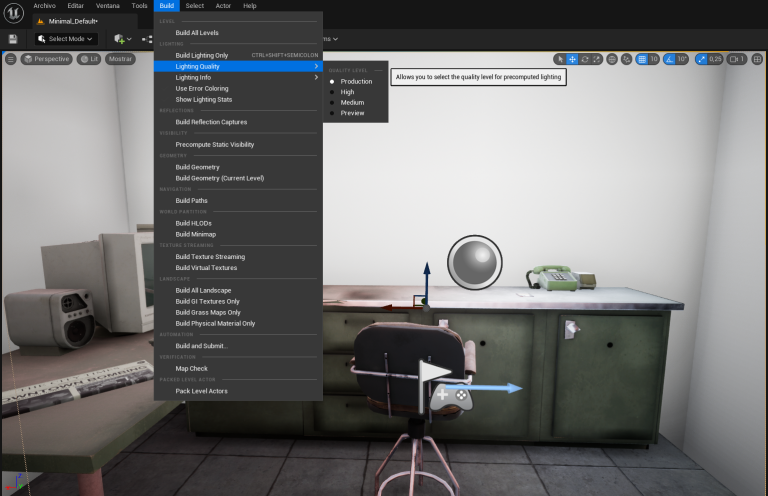This screenshot has width=768, height=496.
Task: Toggle the surface snapping icon
Action: (626, 59)
